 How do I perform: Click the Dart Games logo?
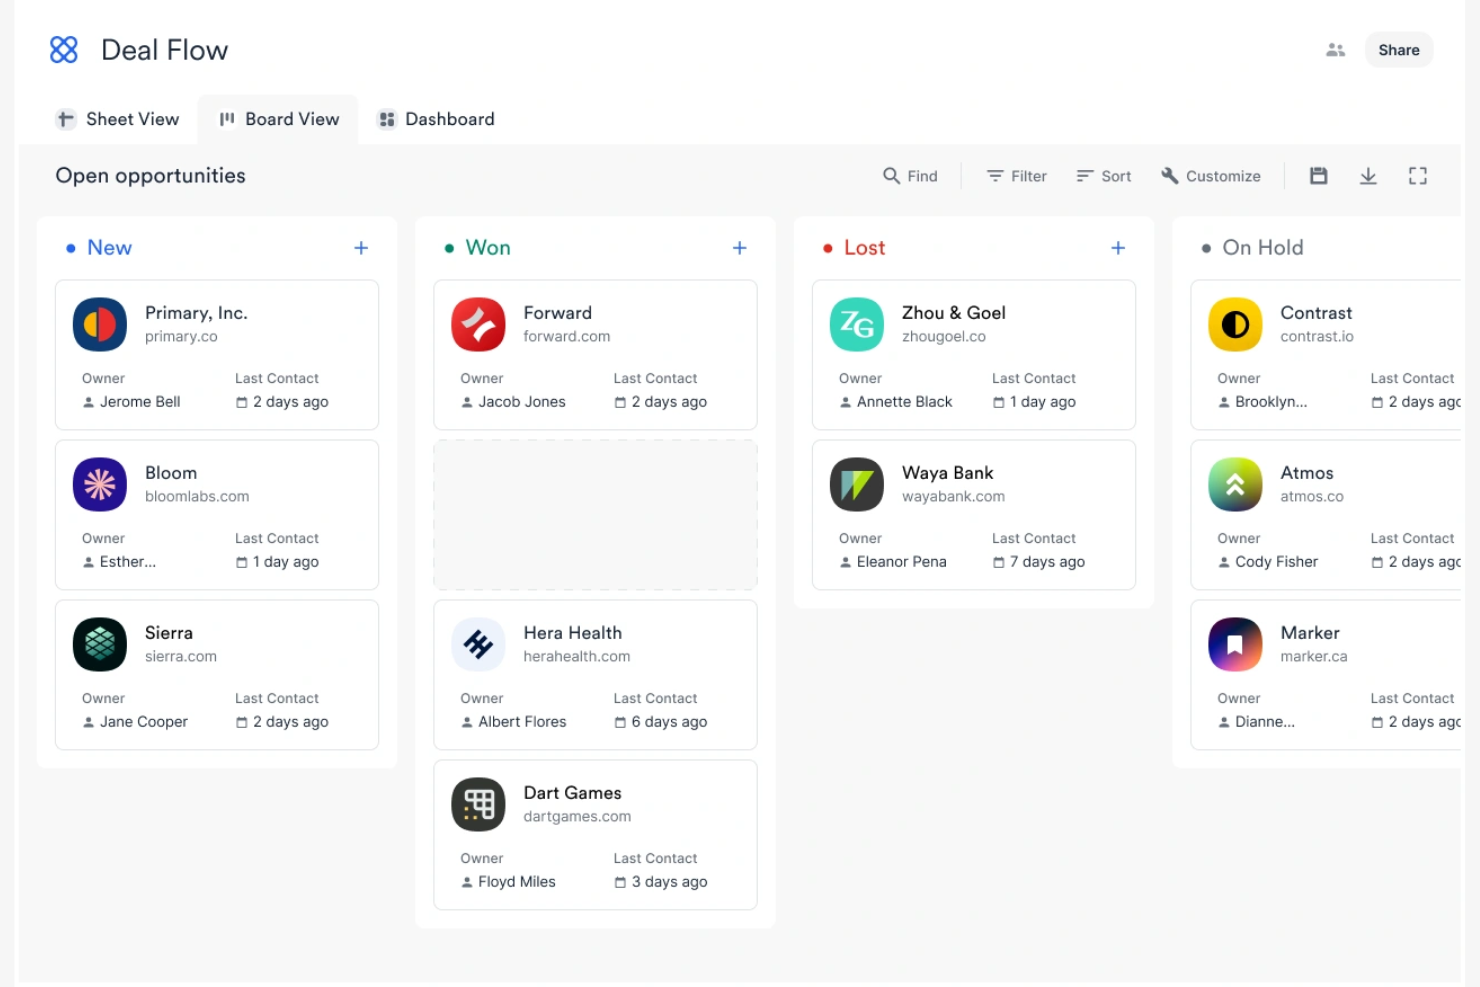click(x=478, y=804)
